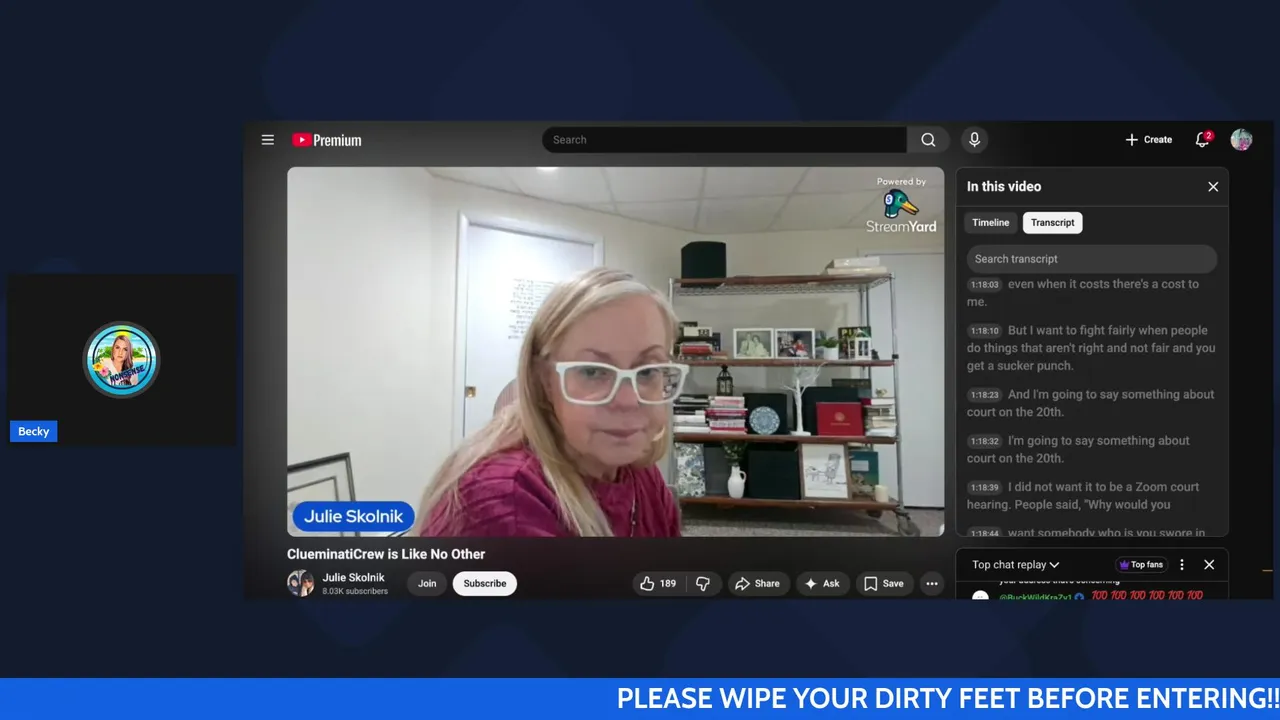Open the Top fans badge
This screenshot has height=720, width=1280.
[1141, 565]
